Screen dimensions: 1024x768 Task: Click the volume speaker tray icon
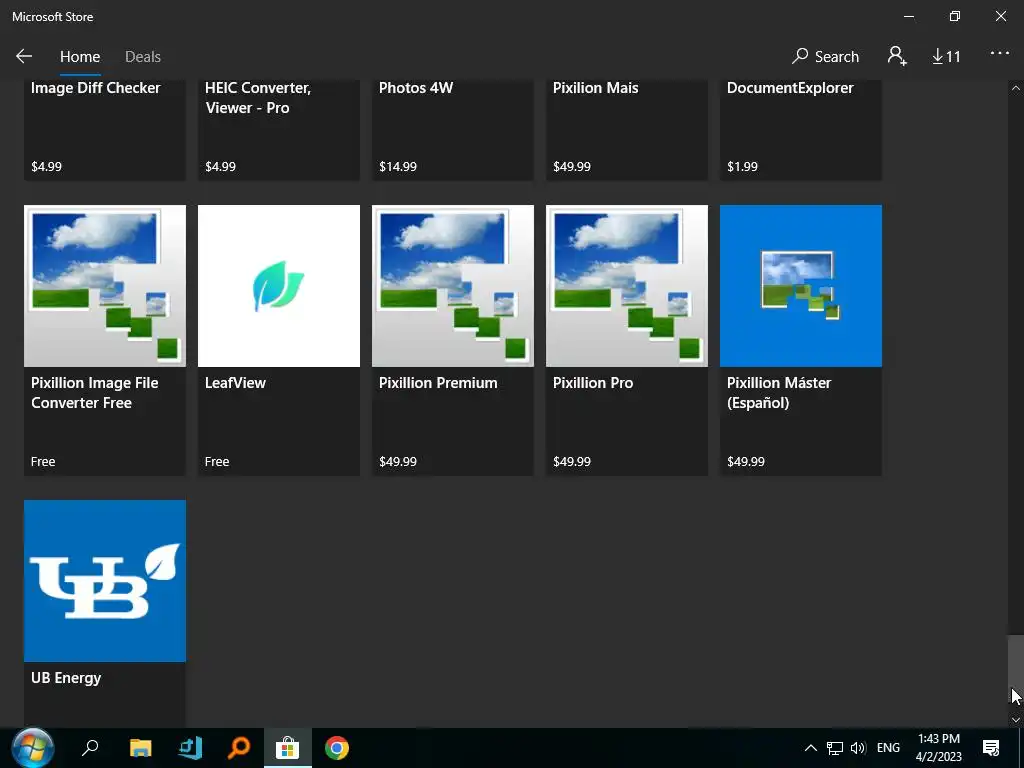click(x=858, y=748)
